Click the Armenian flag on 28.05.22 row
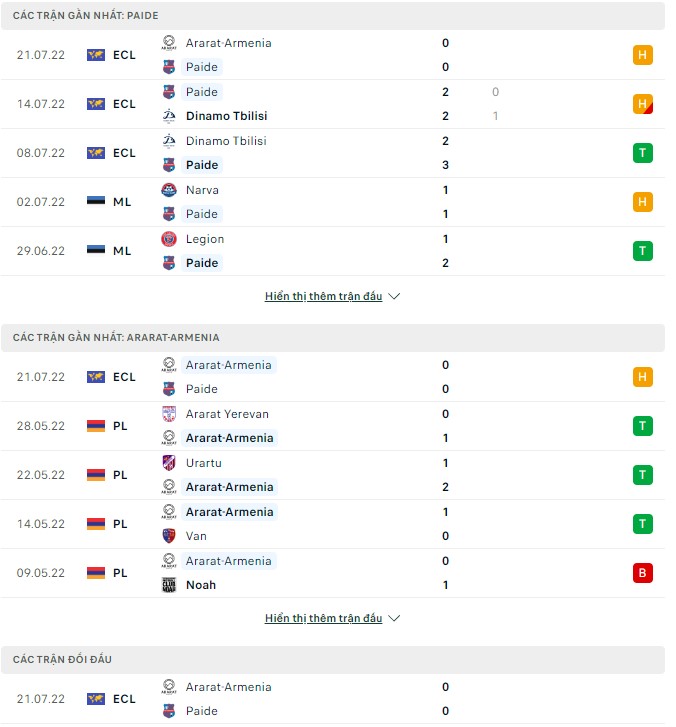This screenshot has width=676, height=727. (x=96, y=426)
